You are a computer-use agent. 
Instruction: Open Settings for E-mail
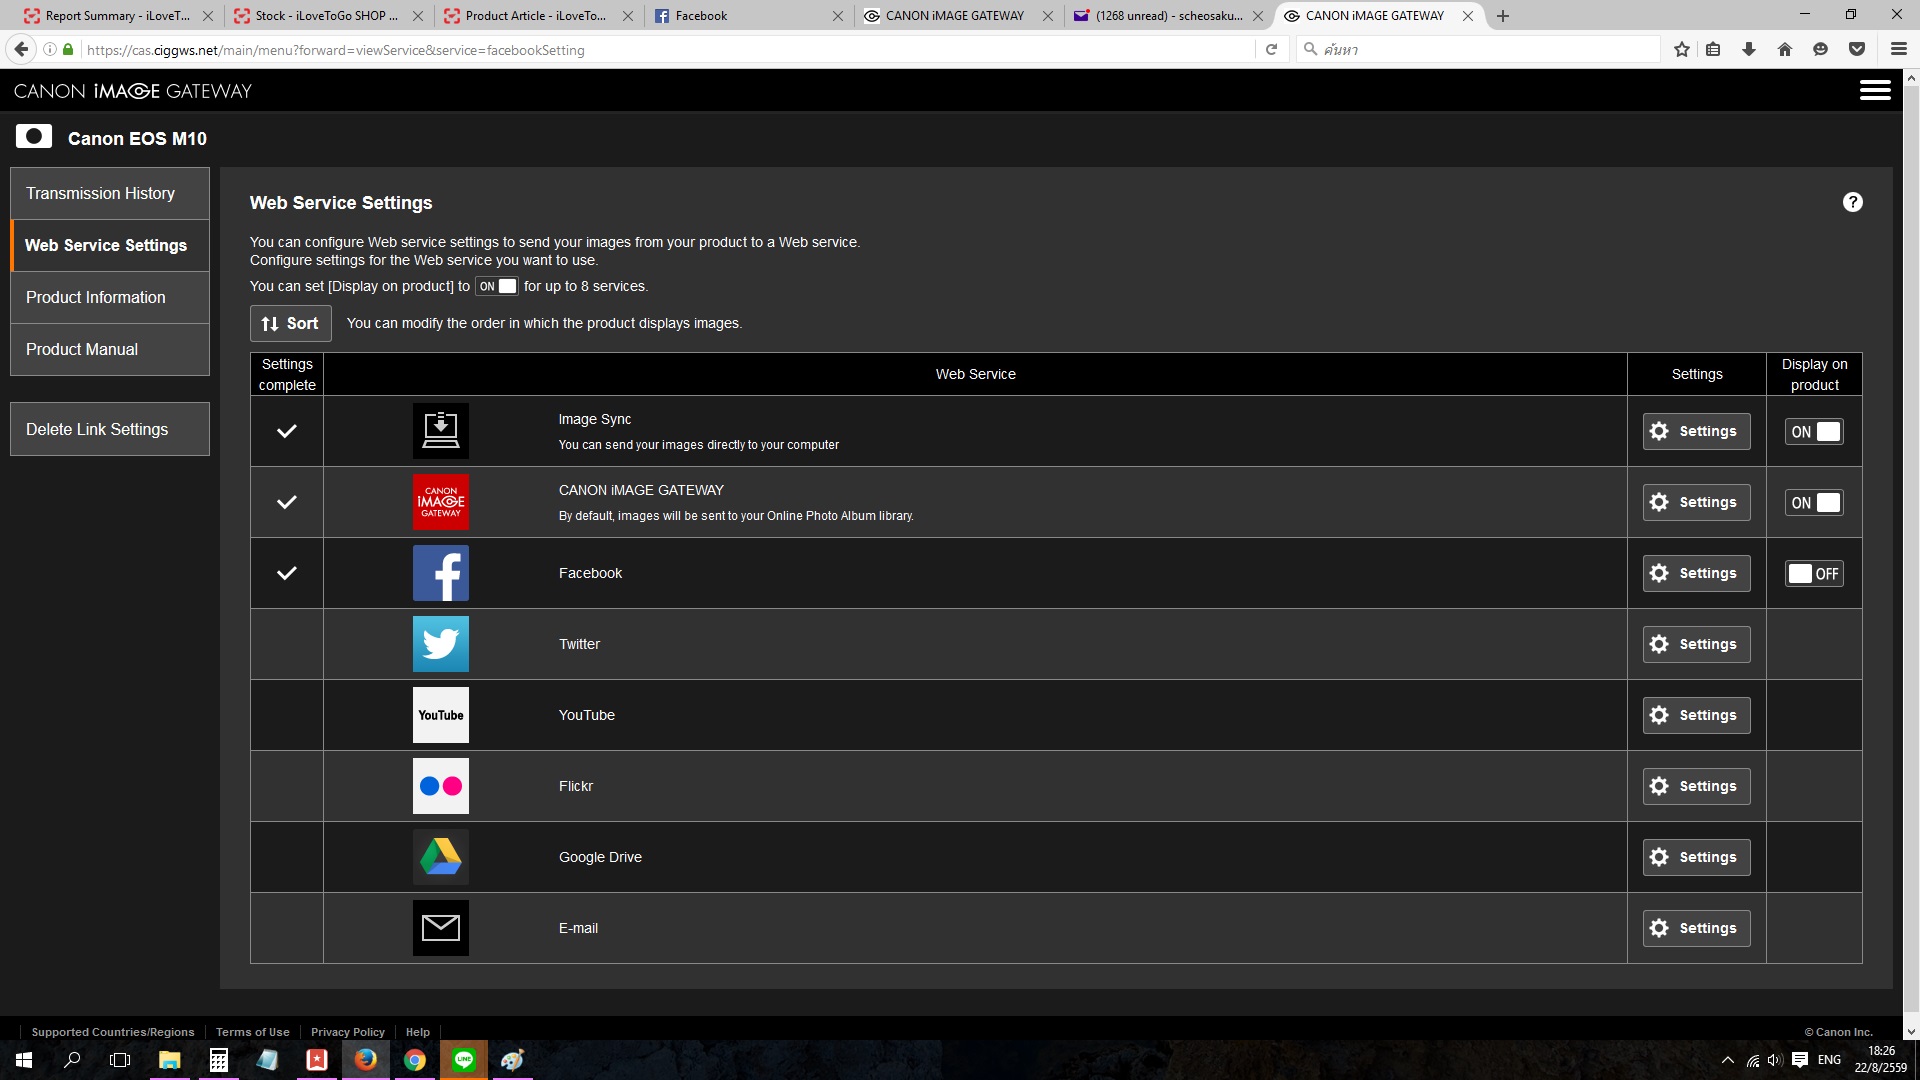1696,928
